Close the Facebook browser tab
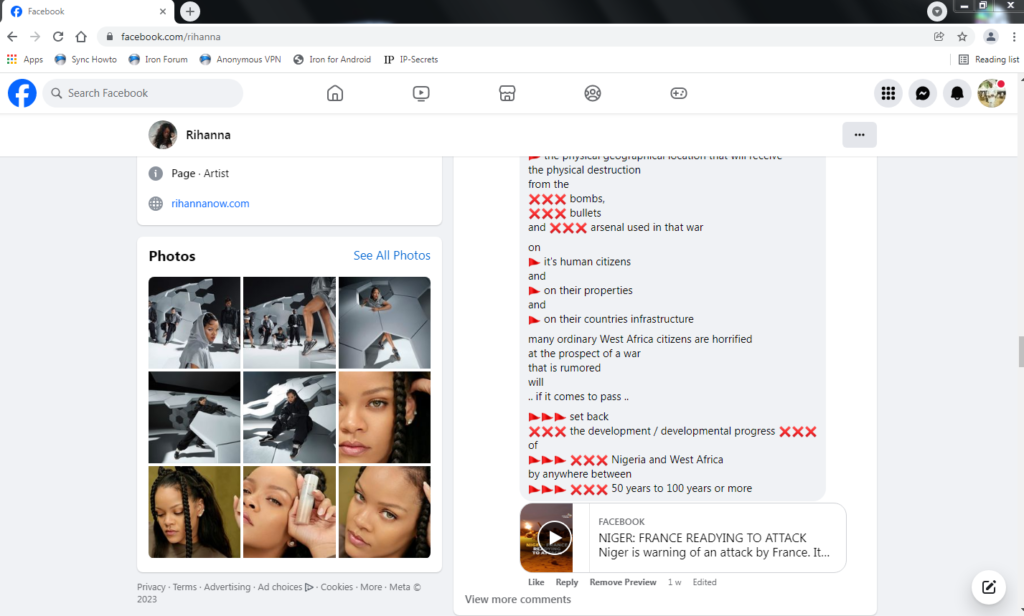 (x=163, y=11)
